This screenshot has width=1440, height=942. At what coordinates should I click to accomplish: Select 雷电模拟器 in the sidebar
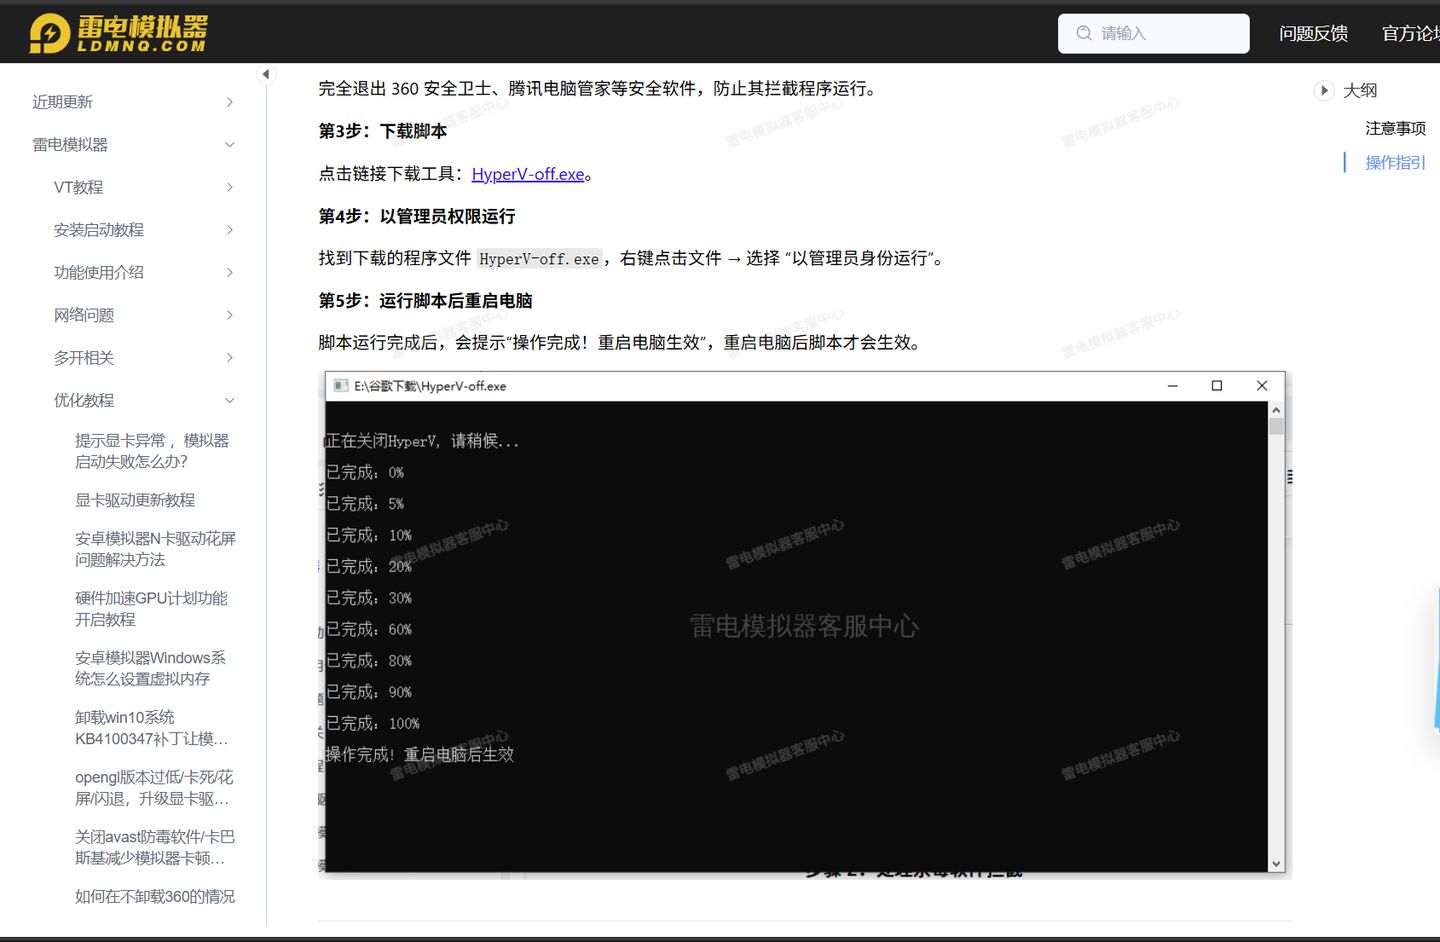70,145
